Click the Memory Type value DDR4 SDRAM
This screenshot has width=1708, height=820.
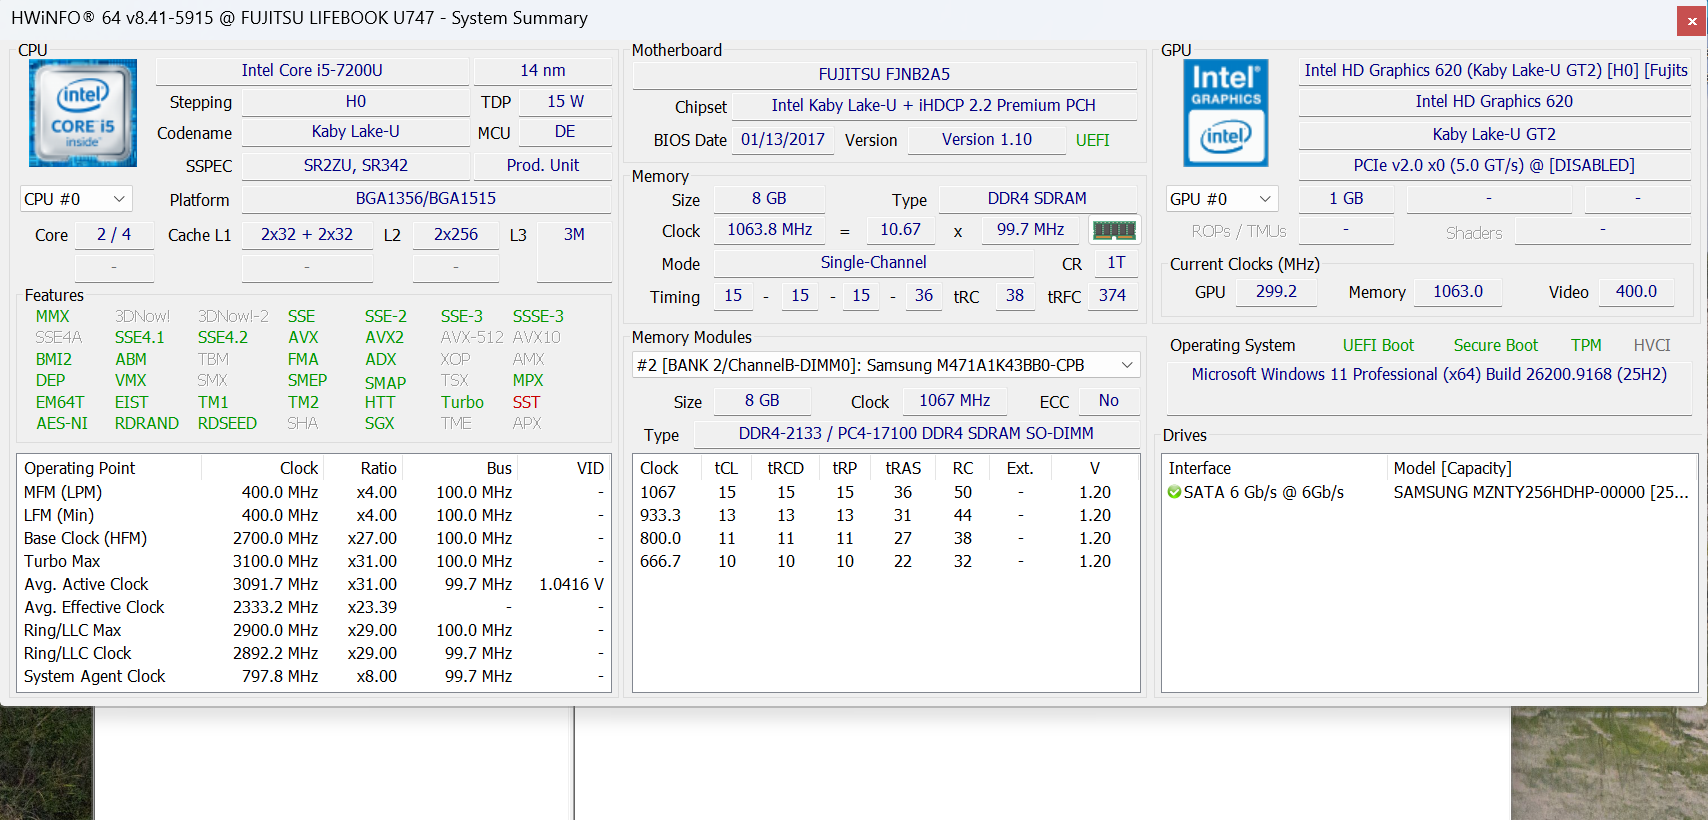(x=1038, y=198)
